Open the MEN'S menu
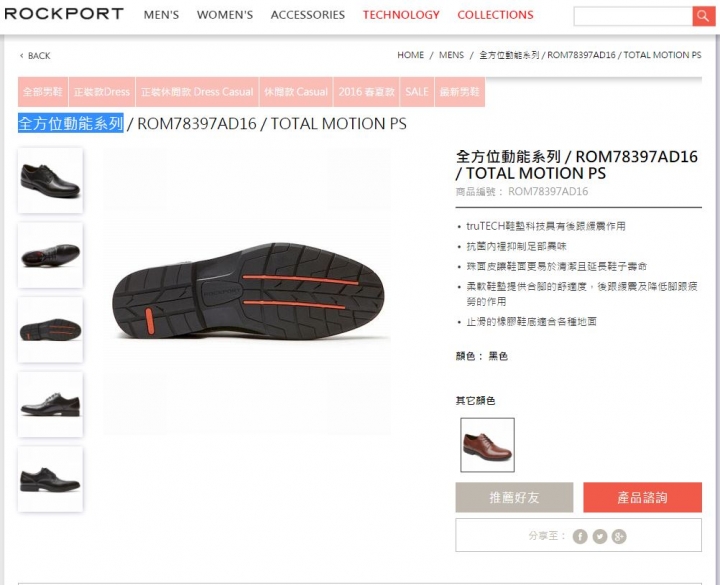 click(161, 15)
